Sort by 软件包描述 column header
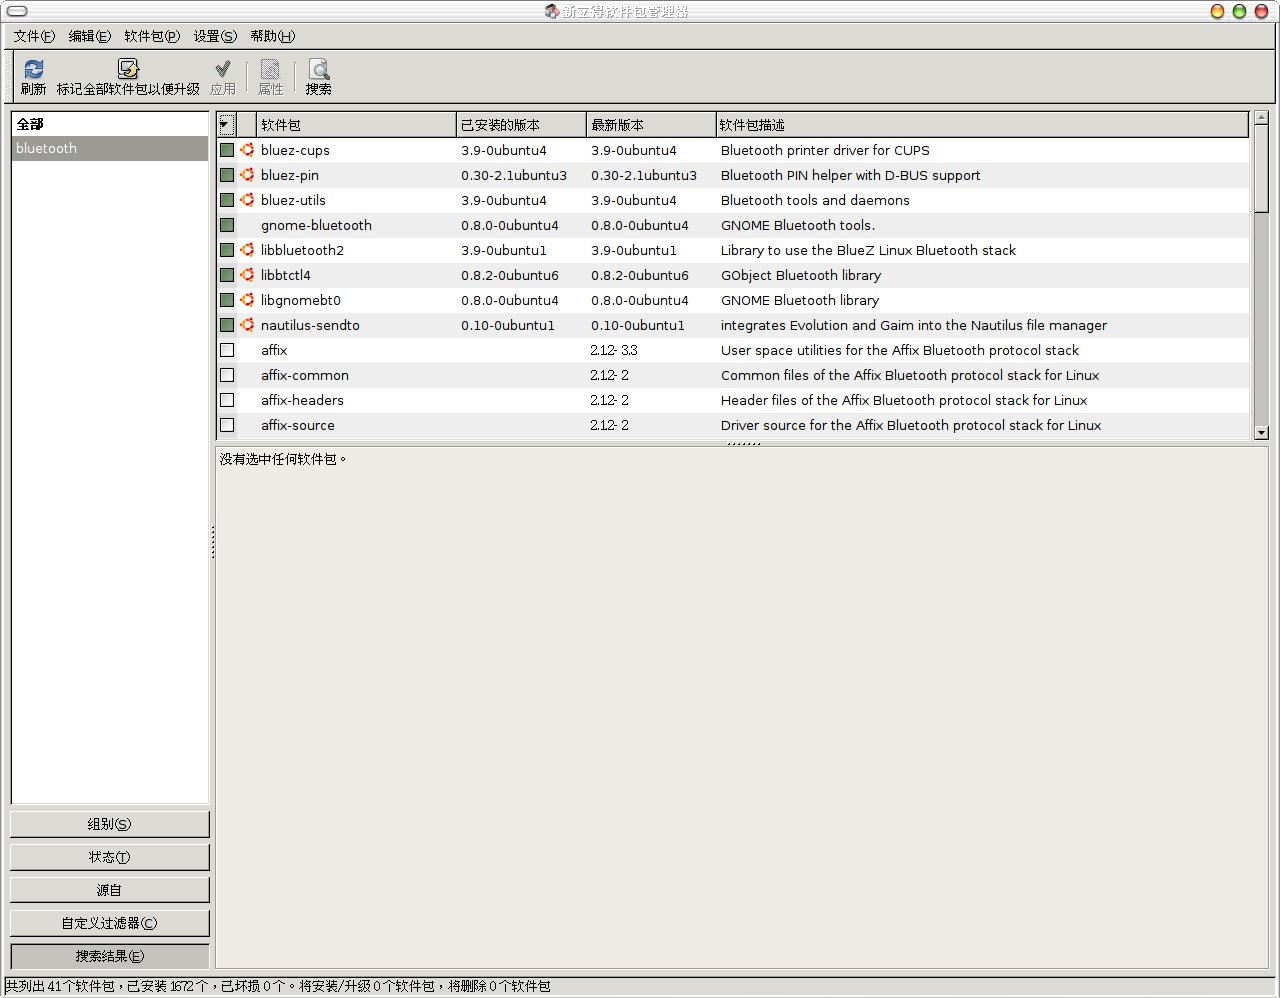The image size is (1280, 998). pos(982,125)
